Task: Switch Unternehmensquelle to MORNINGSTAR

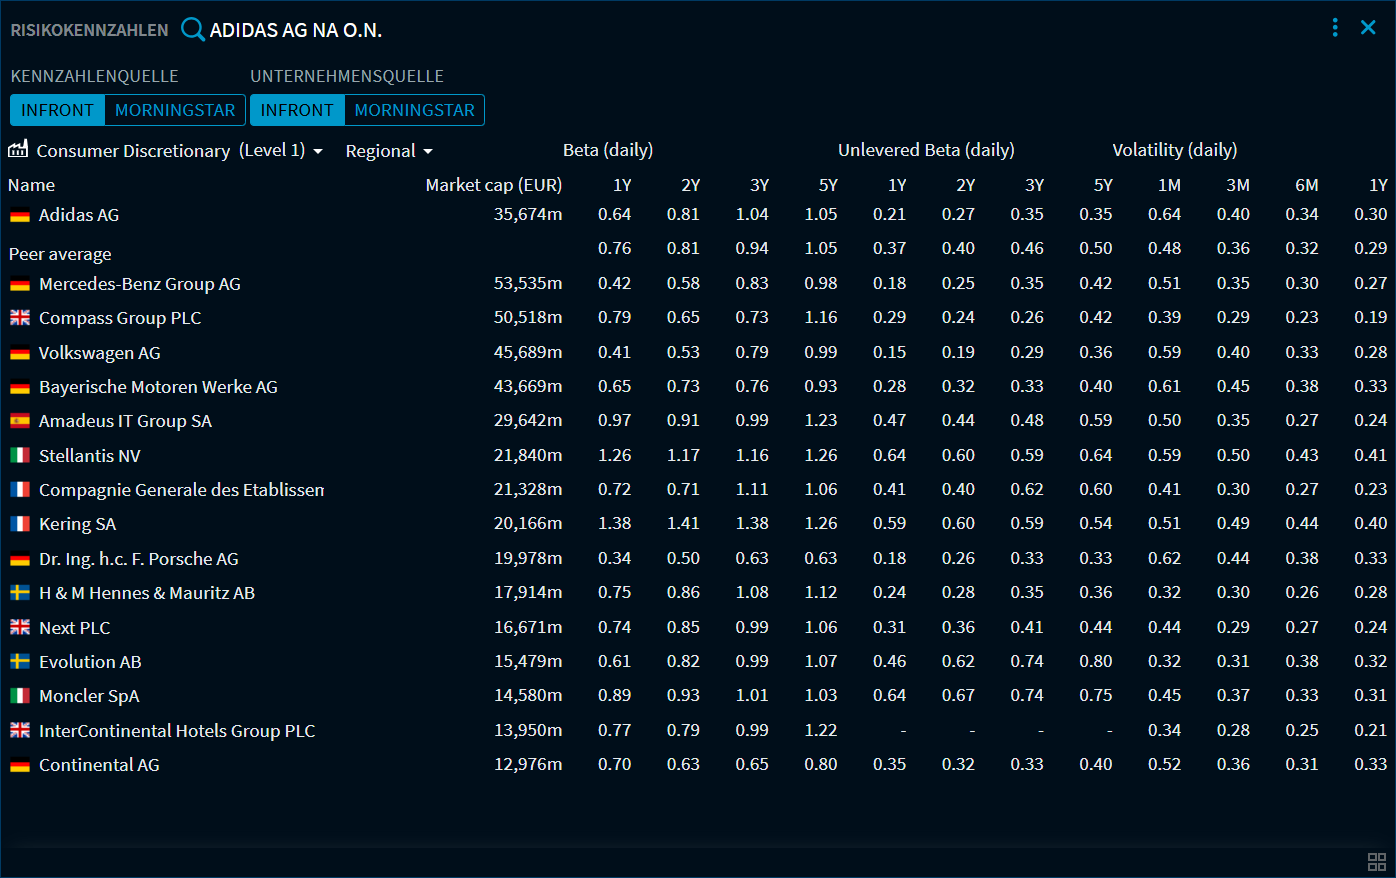Action: click(414, 110)
